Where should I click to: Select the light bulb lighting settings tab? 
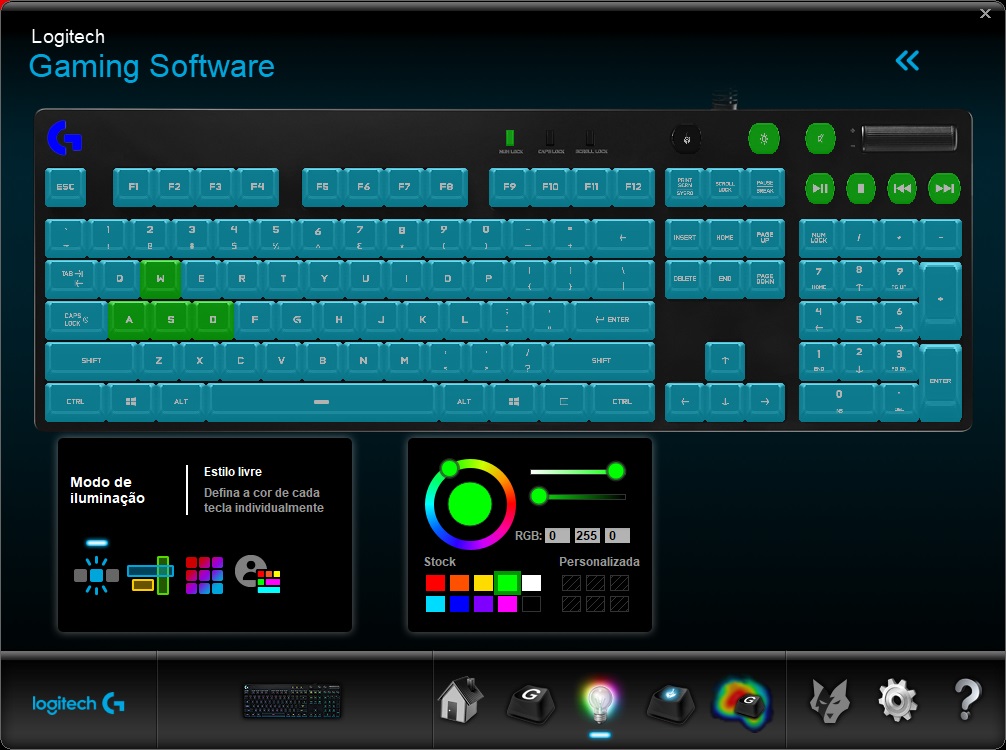click(599, 701)
